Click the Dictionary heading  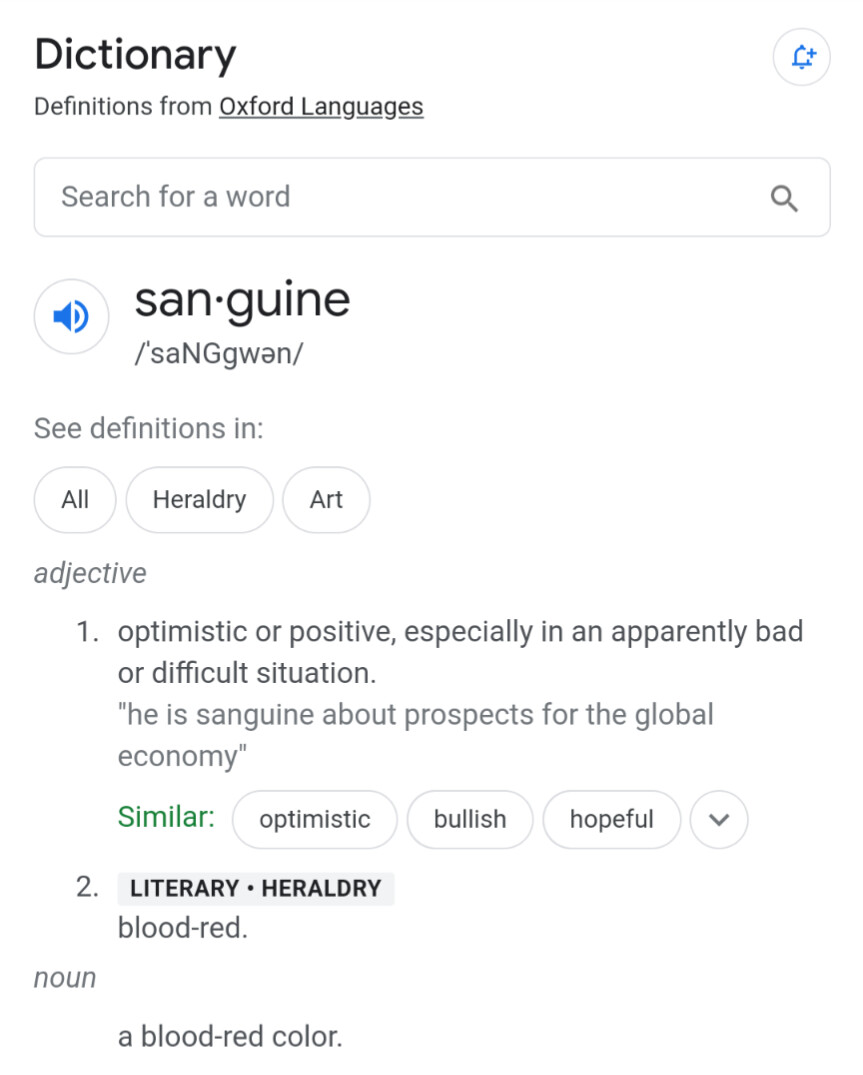(x=135, y=55)
